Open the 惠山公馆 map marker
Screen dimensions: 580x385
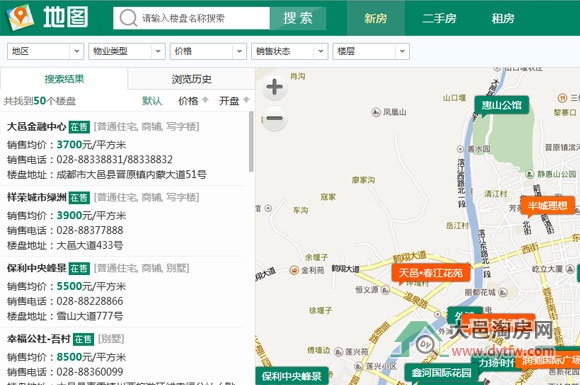click(x=502, y=106)
